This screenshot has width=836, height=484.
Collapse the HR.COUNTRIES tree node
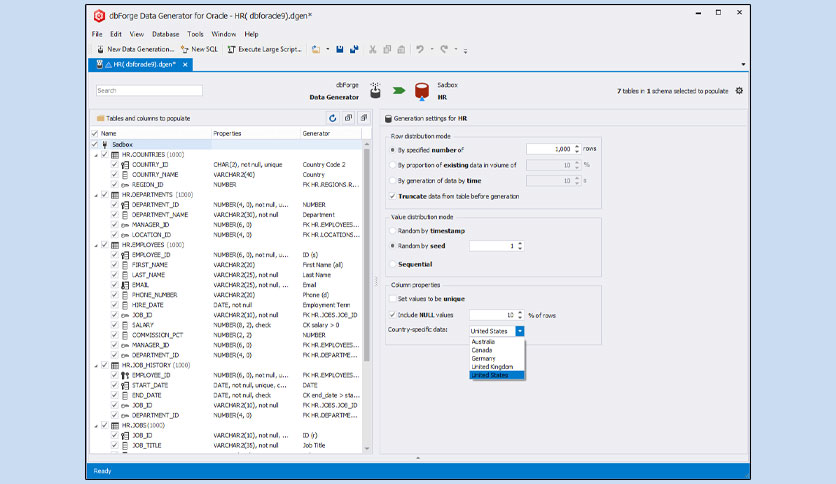pyautogui.click(x=96, y=155)
